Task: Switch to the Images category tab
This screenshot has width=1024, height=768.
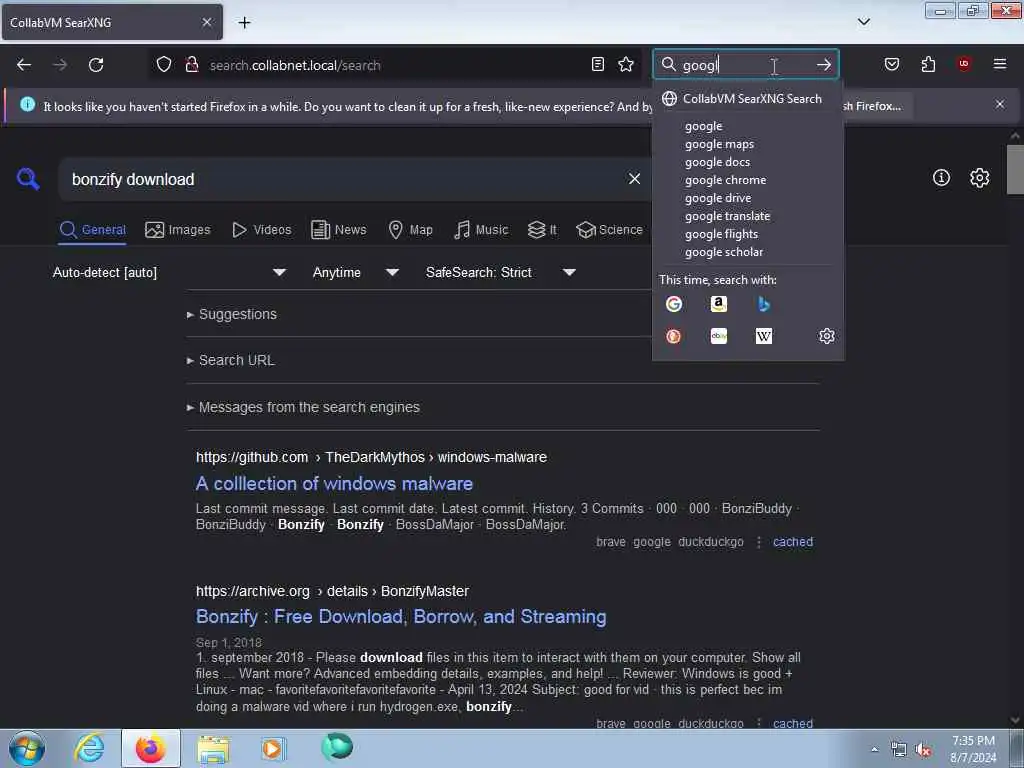Action: [178, 230]
